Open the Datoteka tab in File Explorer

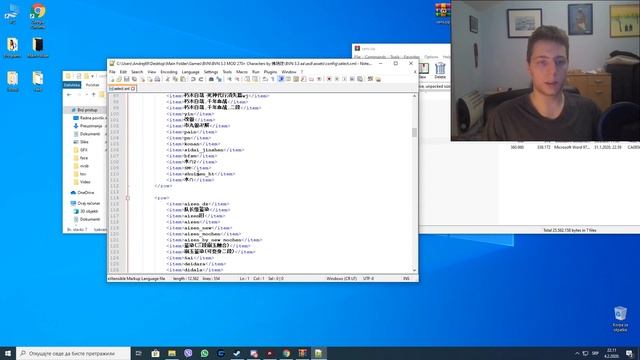72,85
